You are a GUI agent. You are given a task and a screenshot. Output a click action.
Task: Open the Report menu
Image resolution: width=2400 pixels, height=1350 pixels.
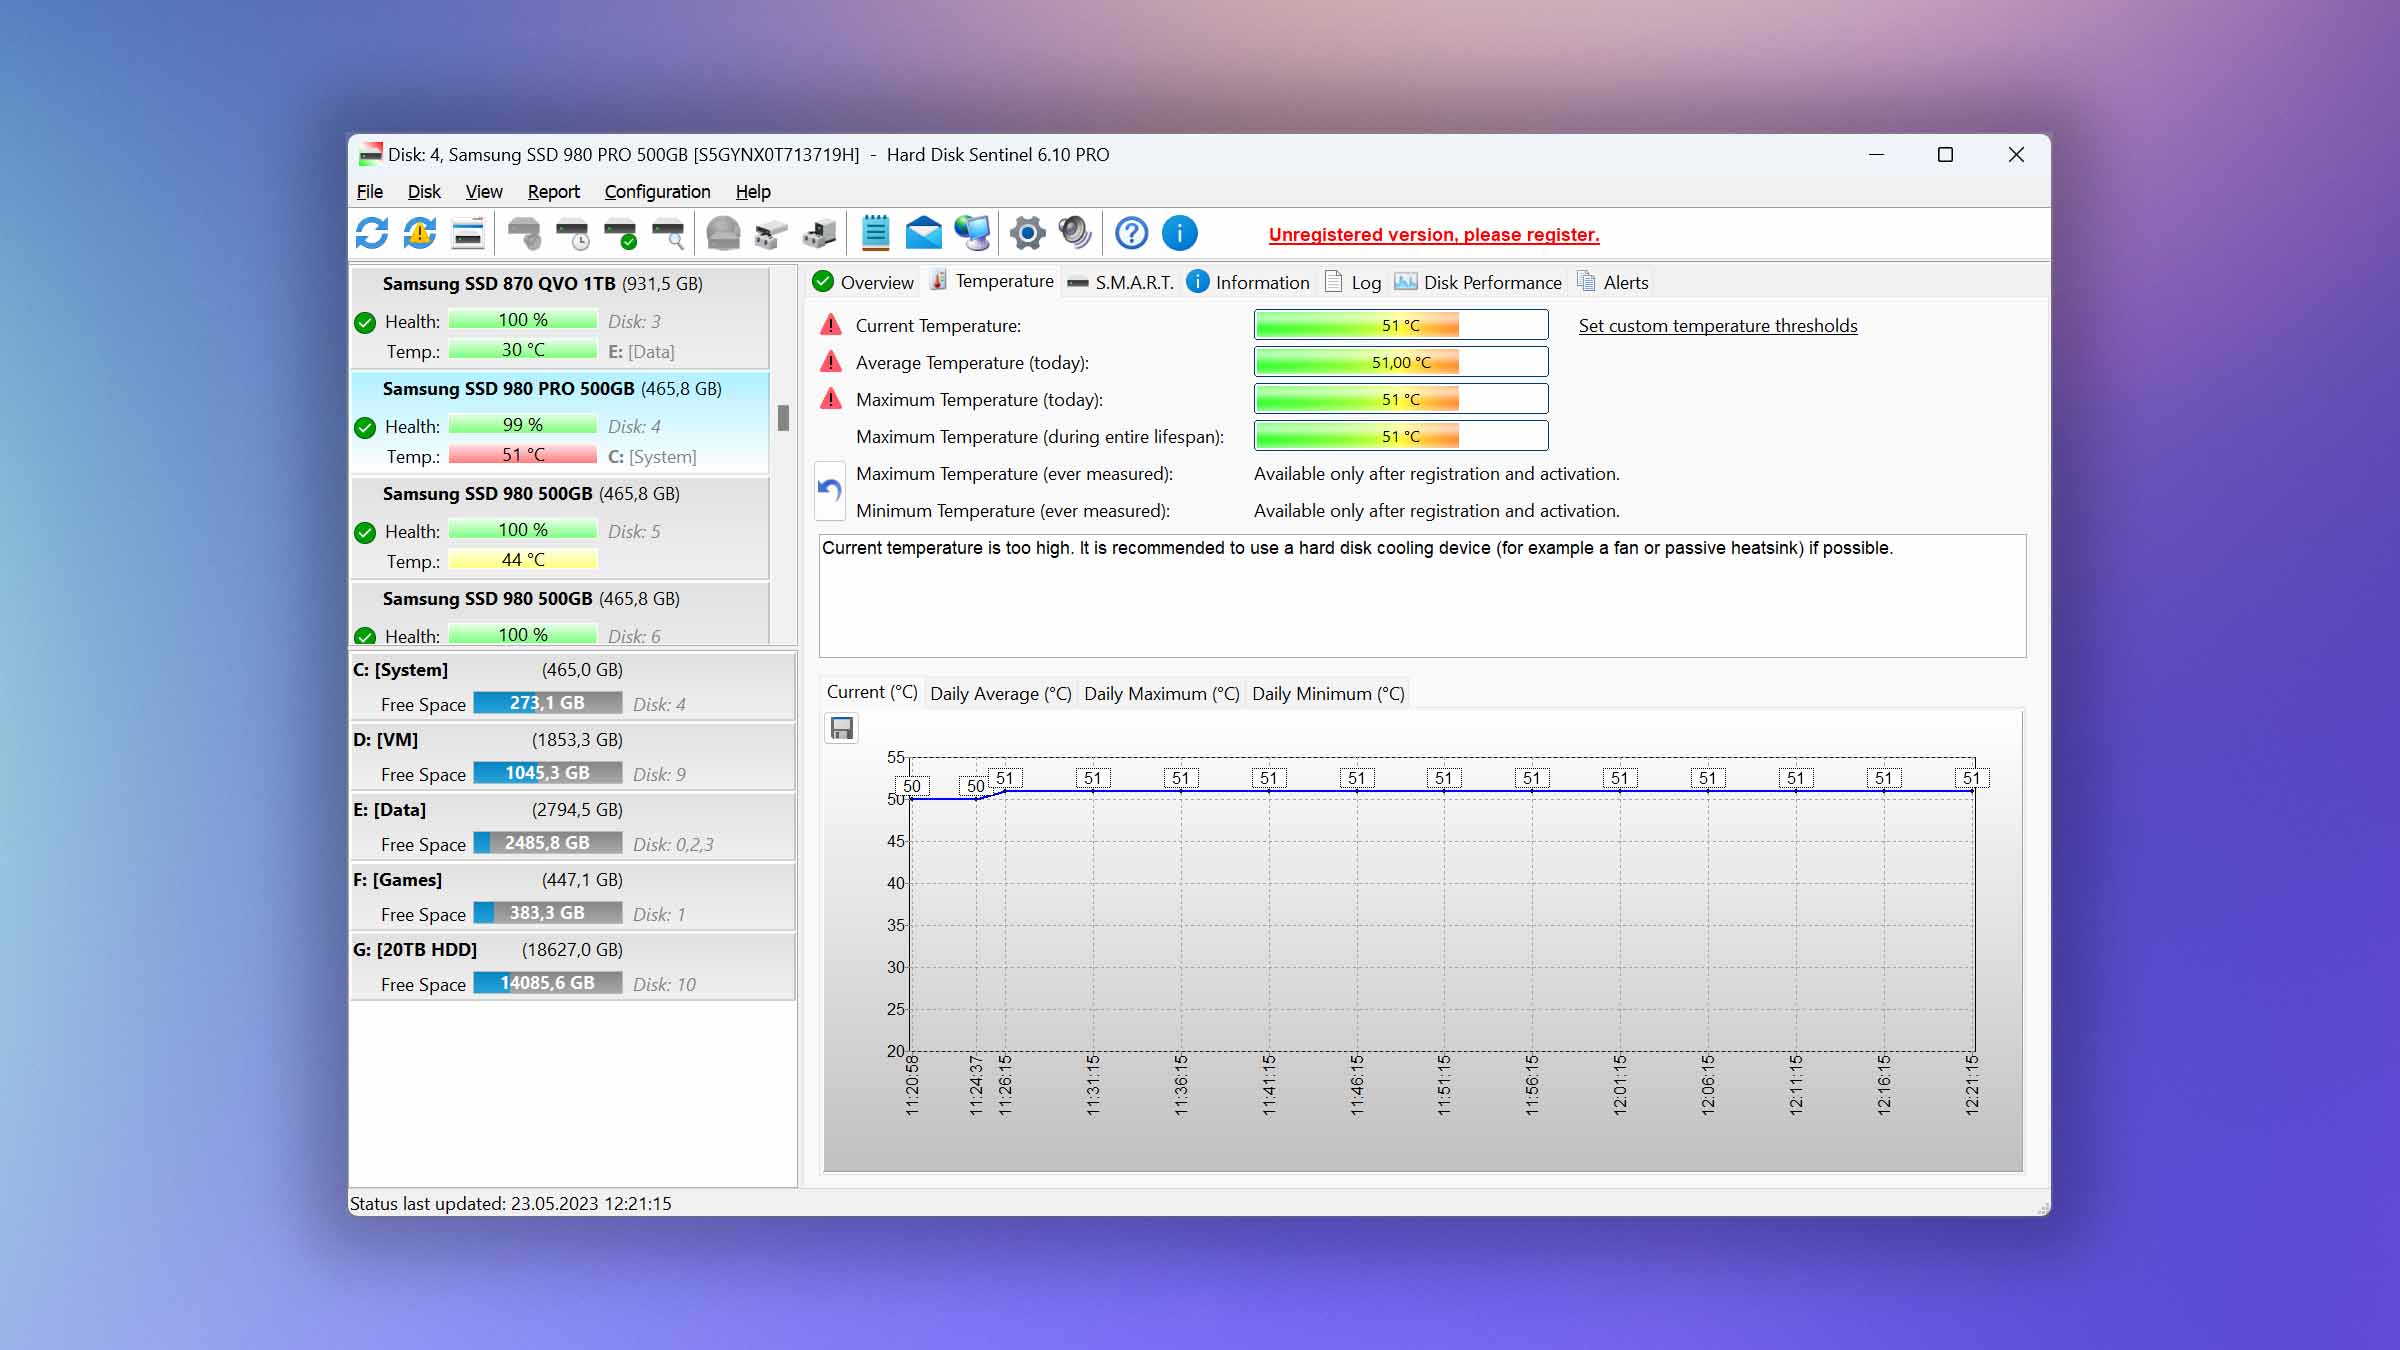[553, 191]
